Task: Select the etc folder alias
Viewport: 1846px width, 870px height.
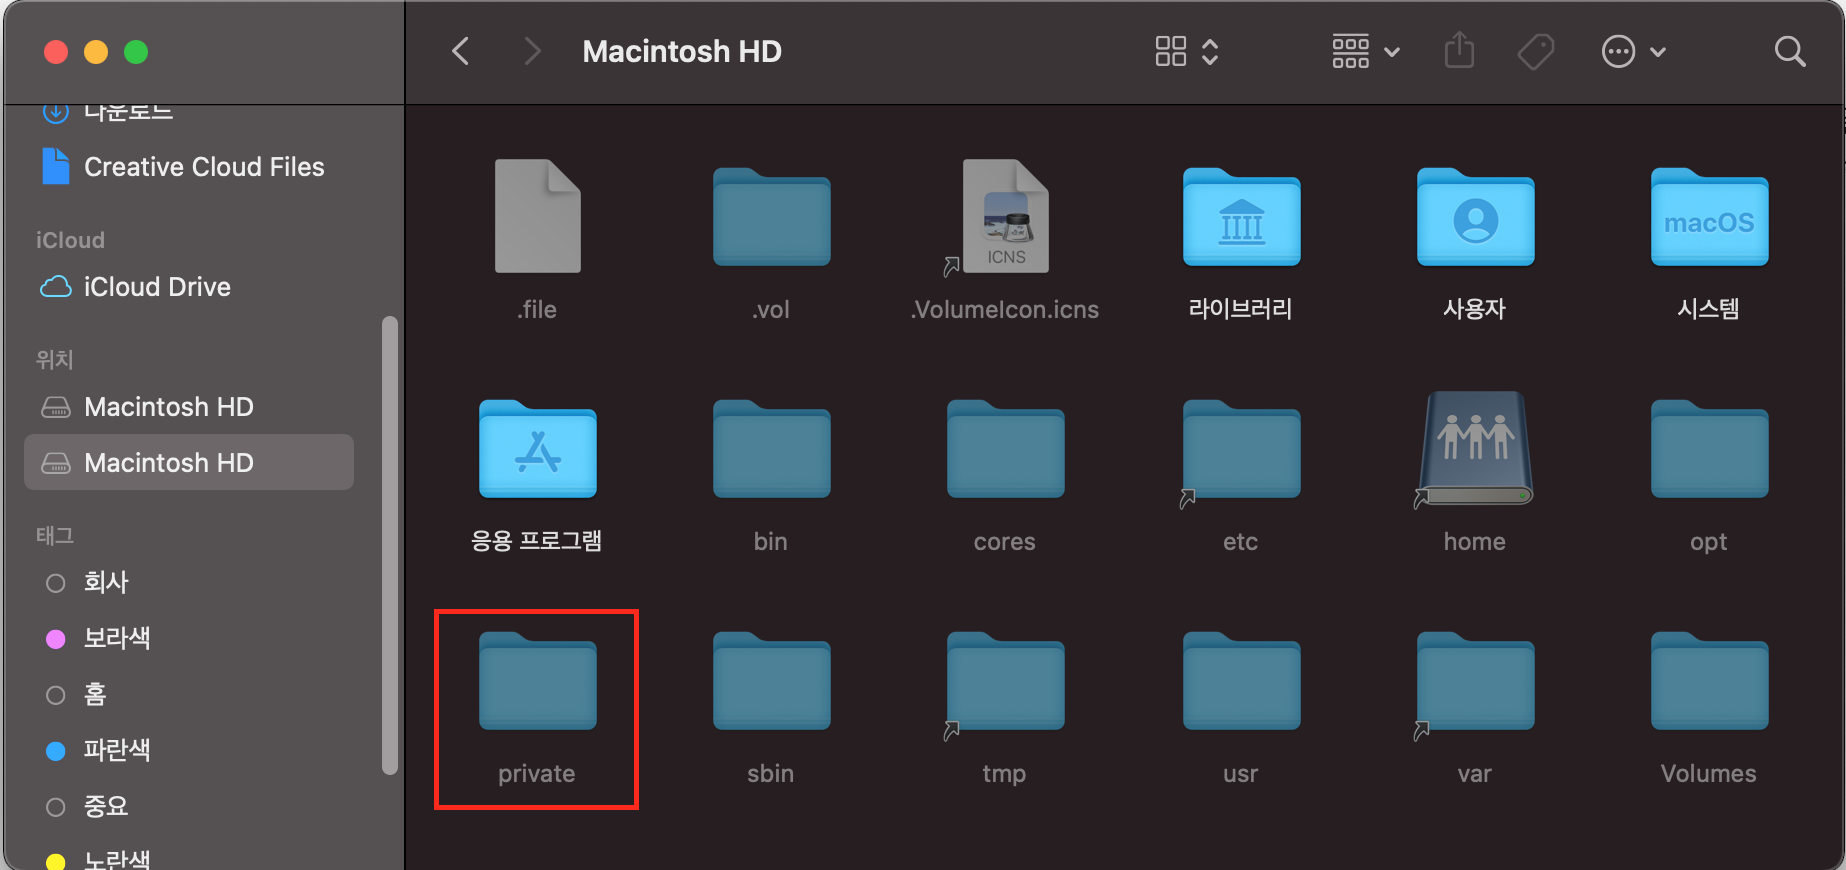Action: pos(1241,448)
